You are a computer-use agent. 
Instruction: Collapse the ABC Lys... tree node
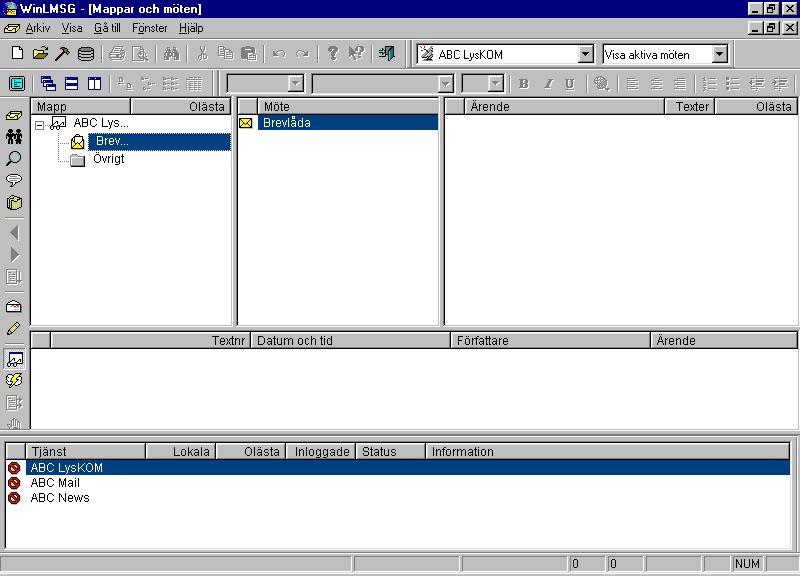click(40, 124)
